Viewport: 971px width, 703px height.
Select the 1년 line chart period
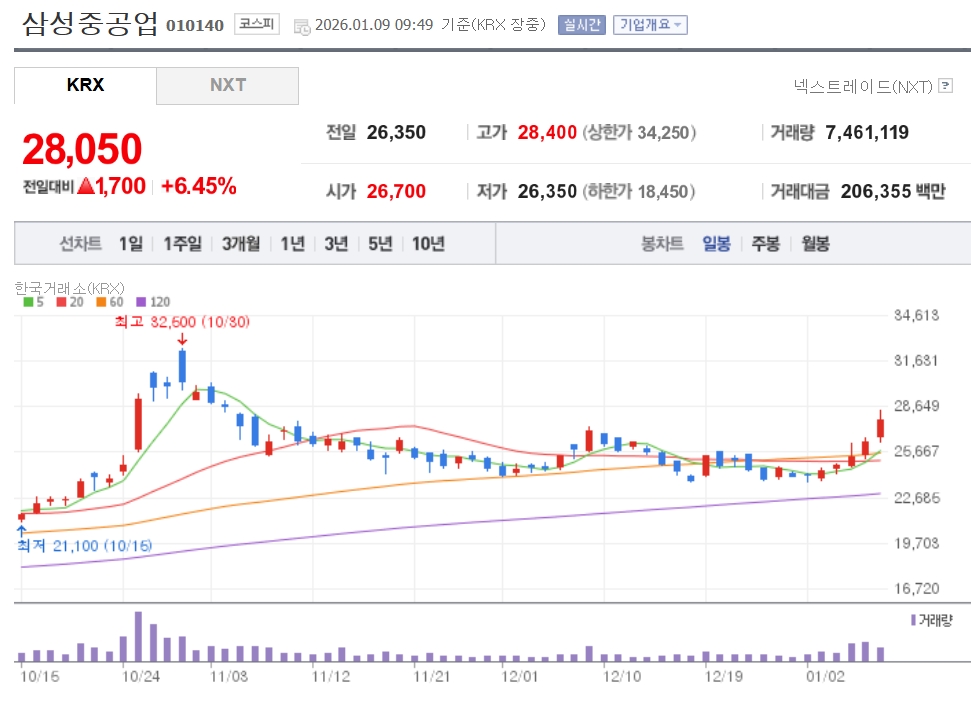click(292, 243)
